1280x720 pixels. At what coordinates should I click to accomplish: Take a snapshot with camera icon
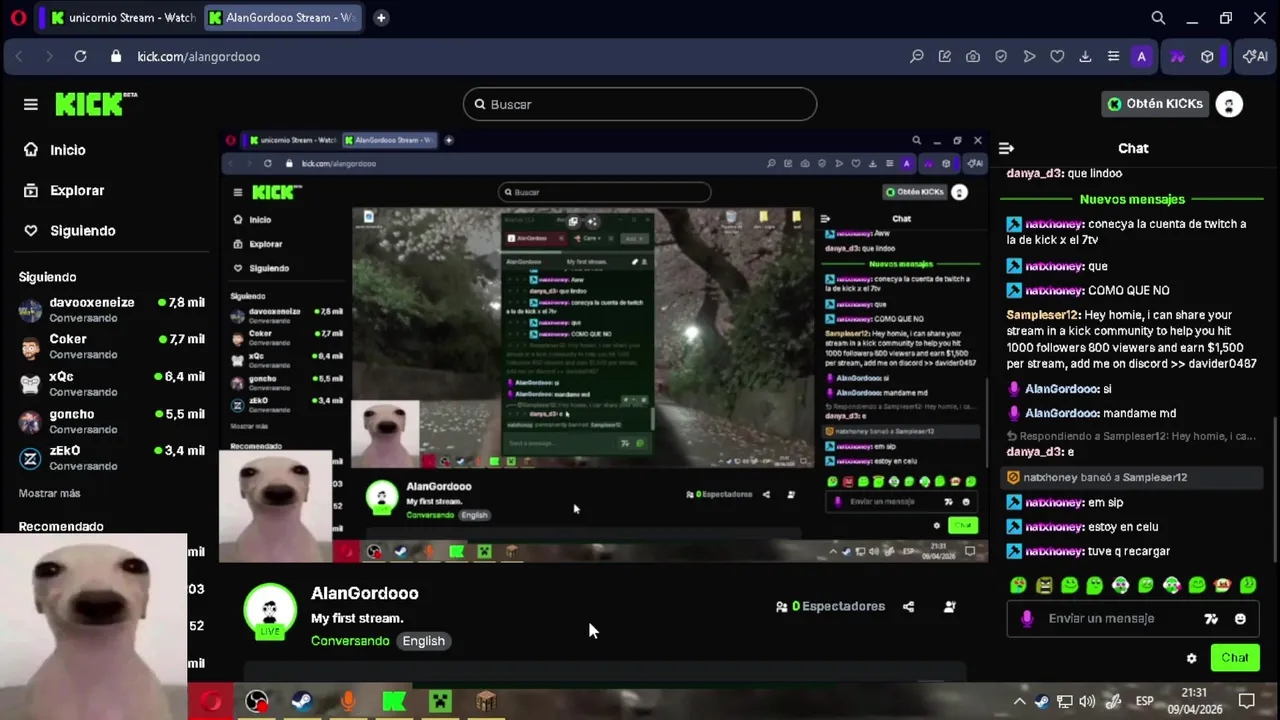pos(972,57)
